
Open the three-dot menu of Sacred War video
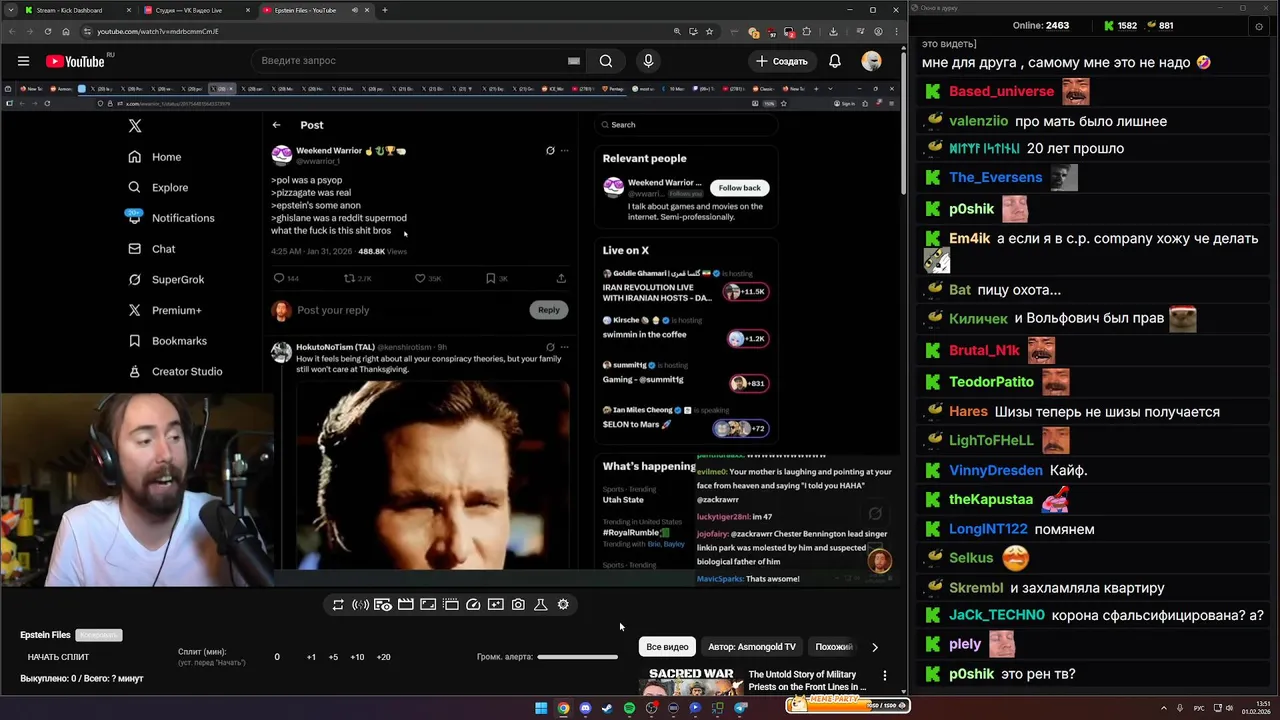884,676
